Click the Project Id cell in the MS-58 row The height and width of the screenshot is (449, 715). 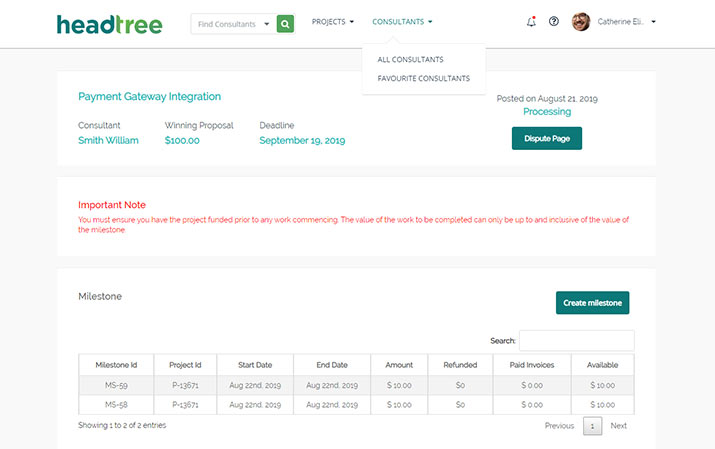coord(185,405)
